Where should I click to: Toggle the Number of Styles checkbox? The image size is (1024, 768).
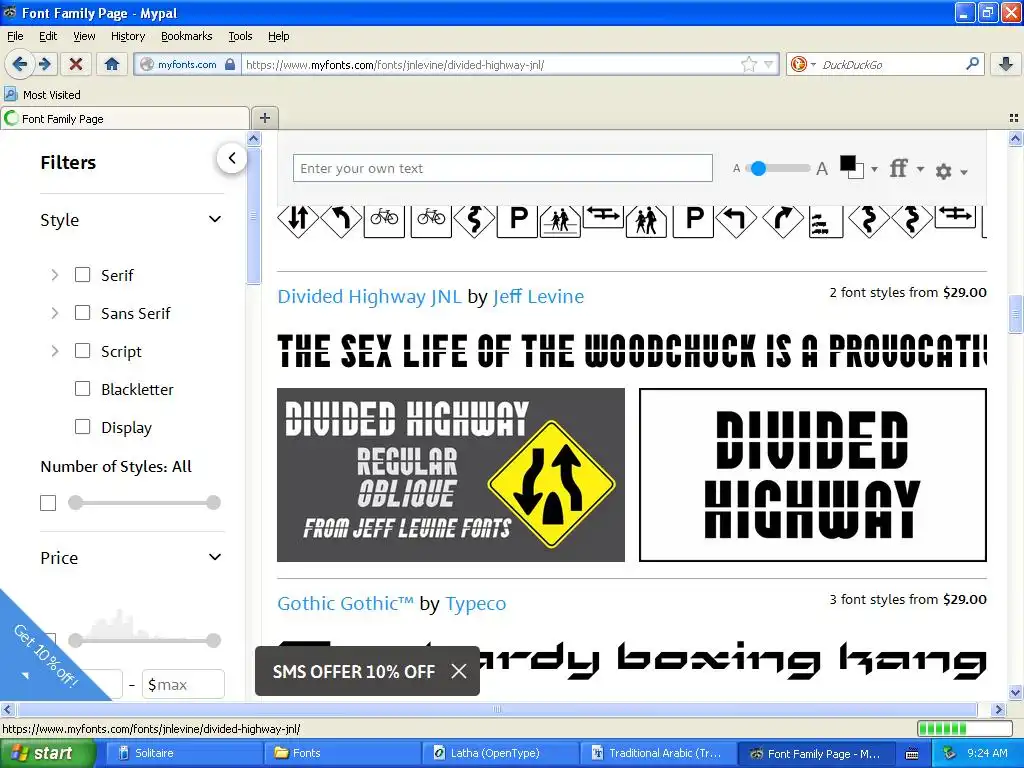48,503
